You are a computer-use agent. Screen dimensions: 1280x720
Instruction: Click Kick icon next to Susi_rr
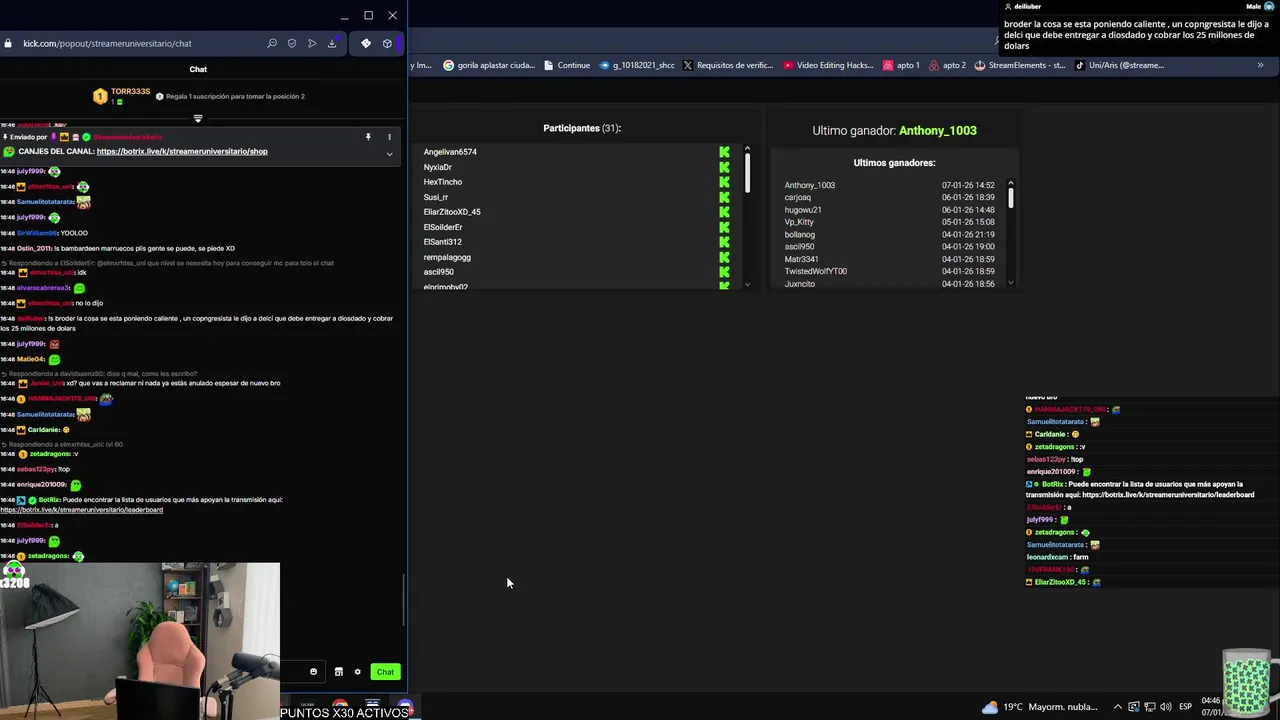coord(724,197)
